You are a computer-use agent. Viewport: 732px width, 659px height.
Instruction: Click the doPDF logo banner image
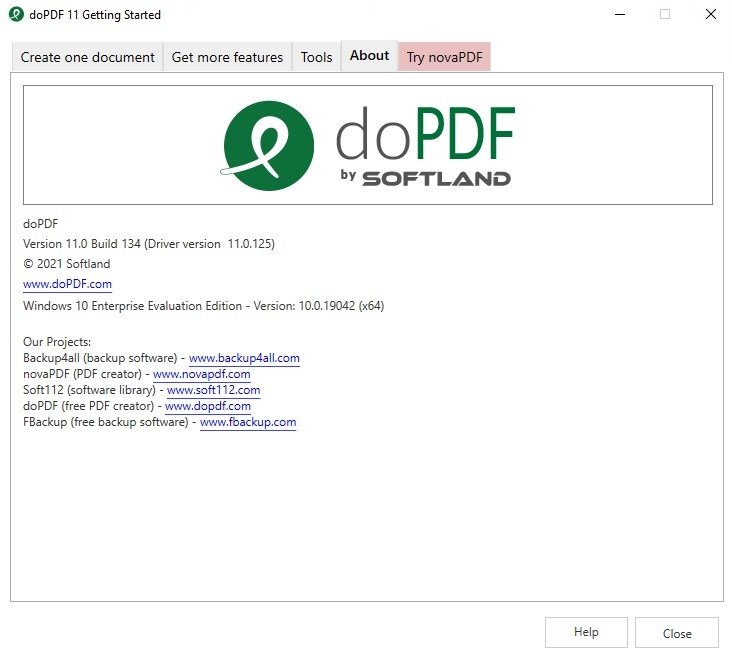coord(368,145)
